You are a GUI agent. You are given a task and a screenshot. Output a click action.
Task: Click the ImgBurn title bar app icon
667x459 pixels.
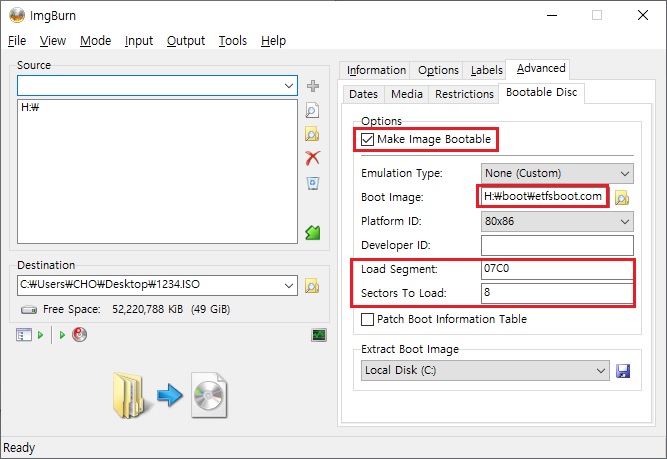pos(17,16)
